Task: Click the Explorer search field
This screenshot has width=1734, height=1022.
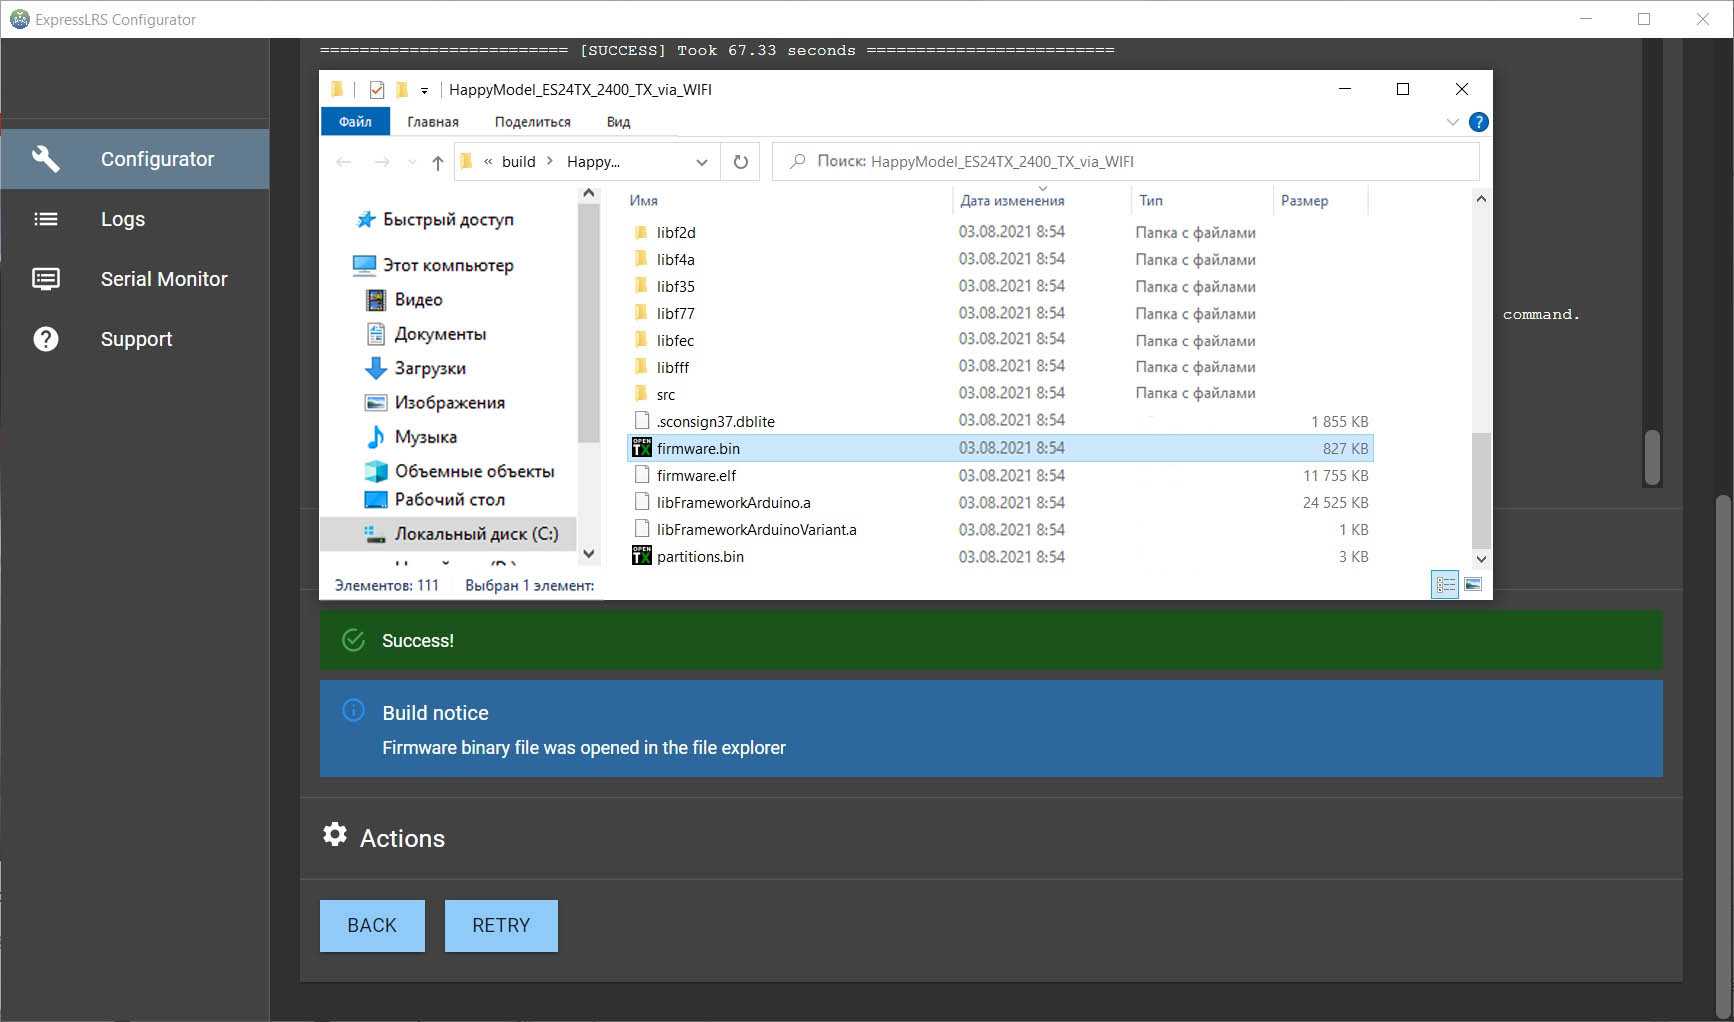Action: click(x=1125, y=162)
